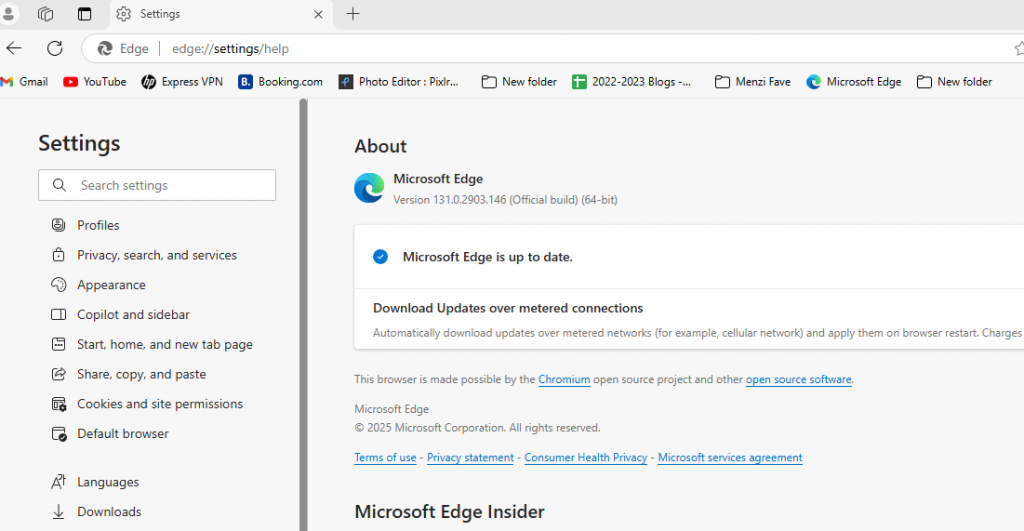Screen dimensions: 1024x531
Task: Click the settings sidebar scrollbar
Action: (x=303, y=314)
